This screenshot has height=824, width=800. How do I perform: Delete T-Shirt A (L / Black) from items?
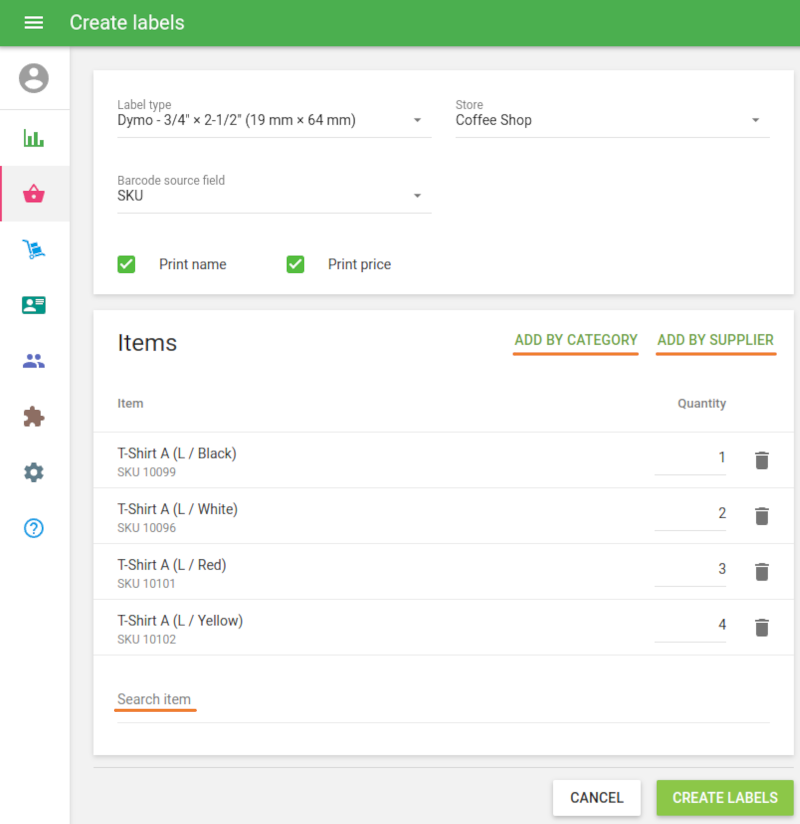pyautogui.click(x=761, y=460)
